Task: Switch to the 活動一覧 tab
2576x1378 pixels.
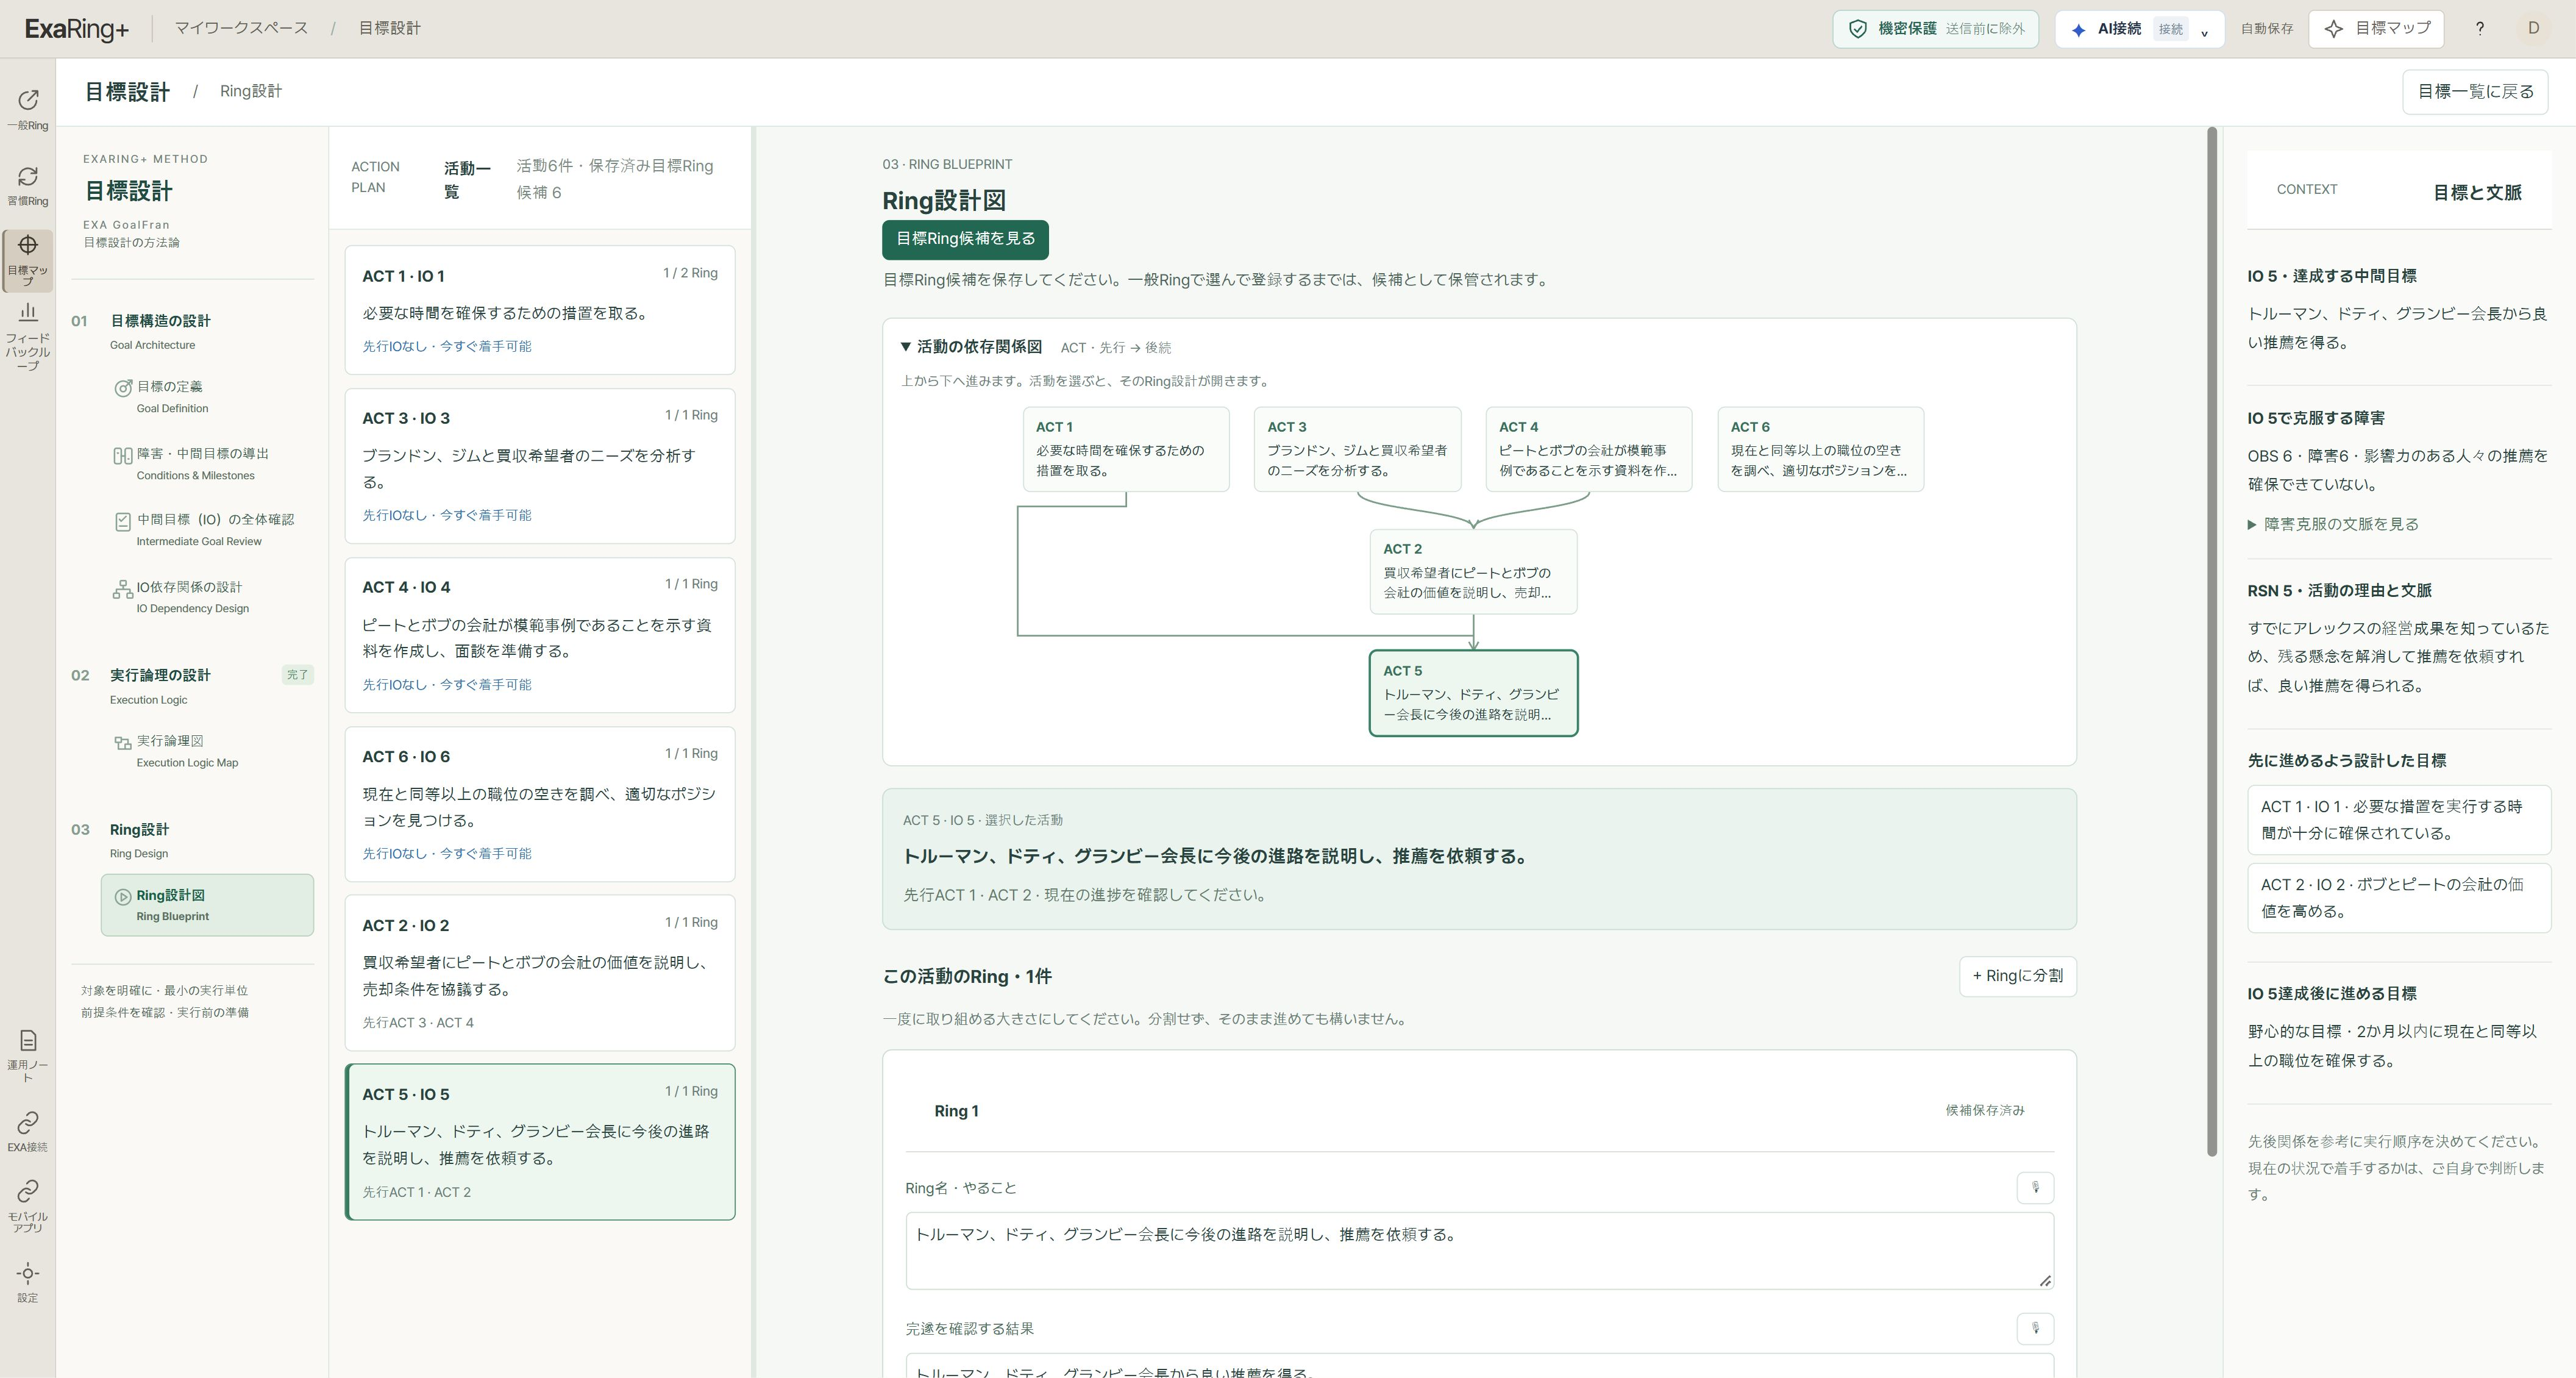Action: pyautogui.click(x=467, y=179)
